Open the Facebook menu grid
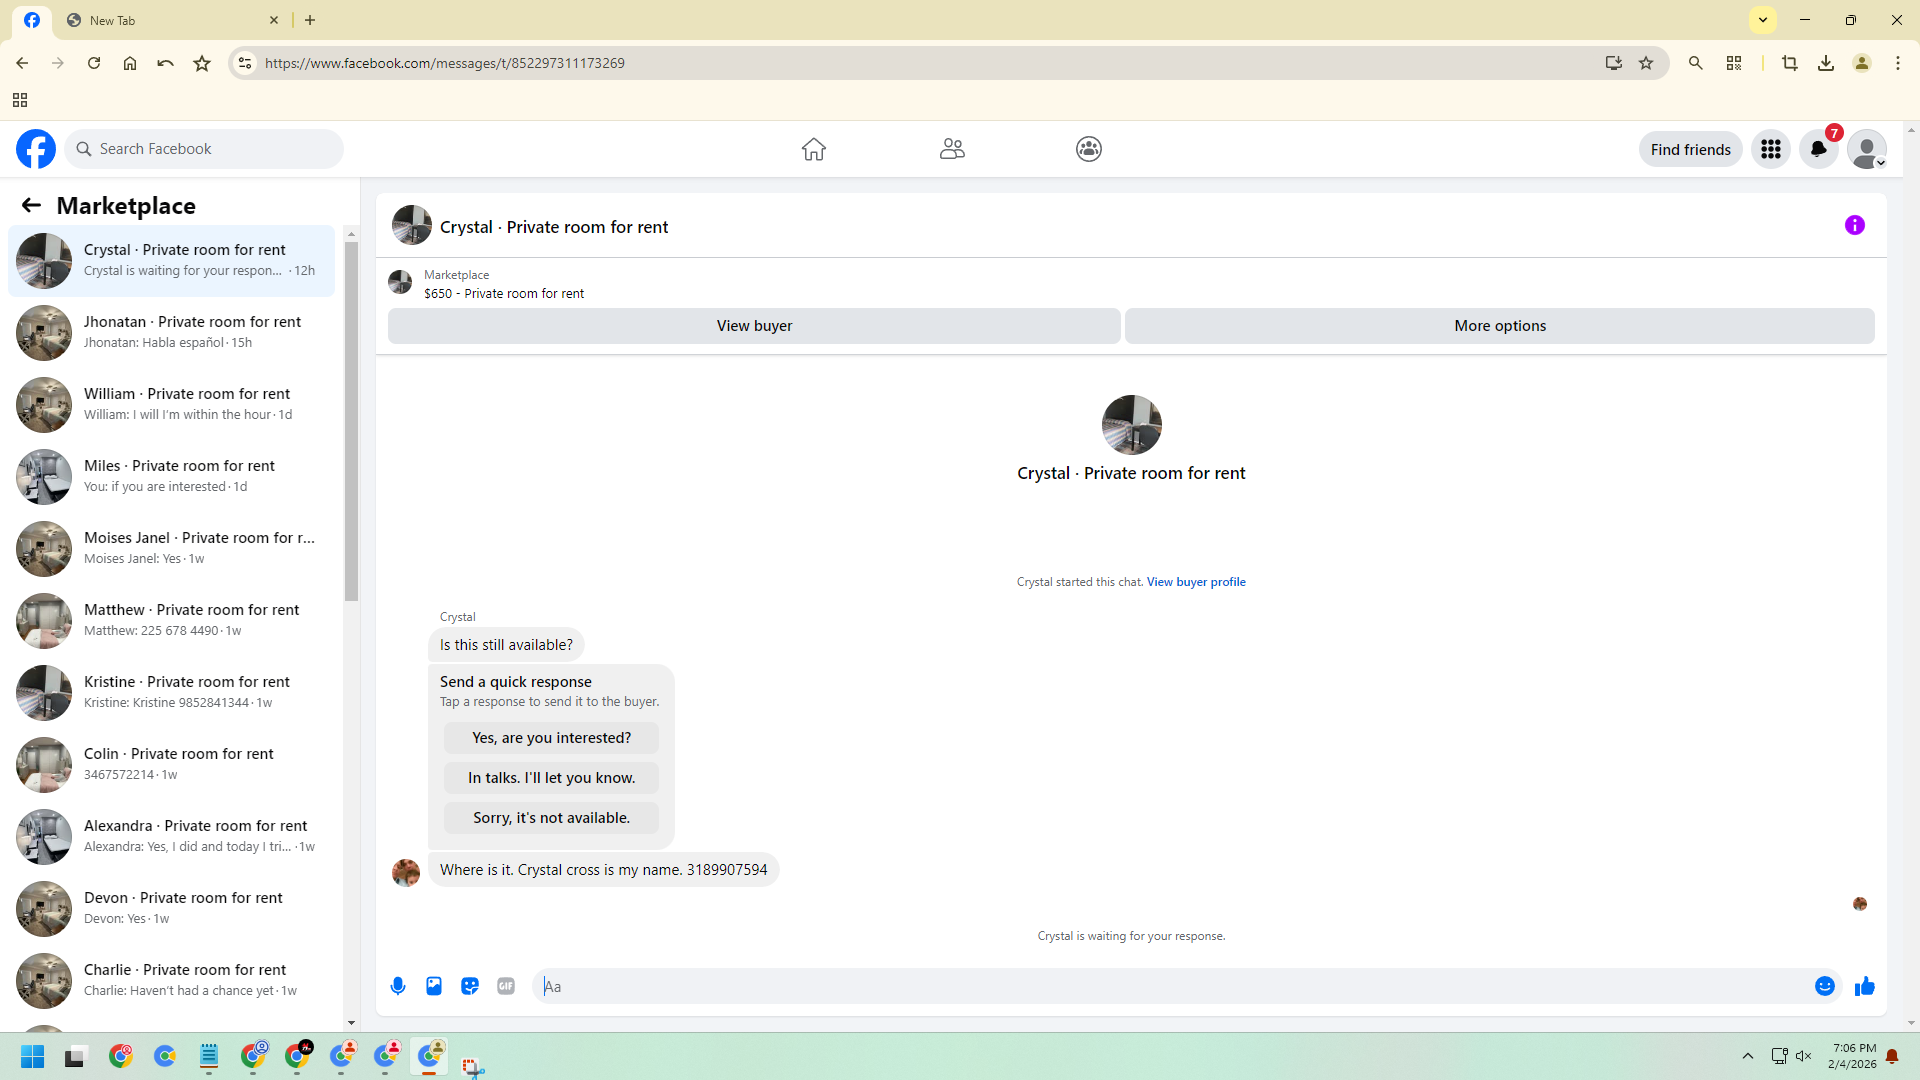This screenshot has height=1080, width=1920. [1771, 149]
